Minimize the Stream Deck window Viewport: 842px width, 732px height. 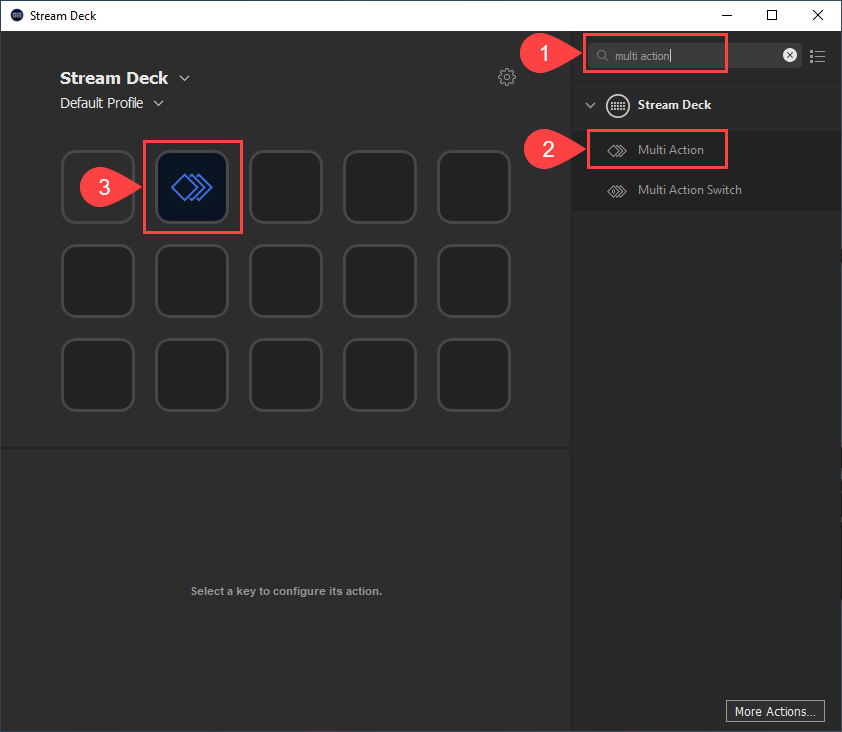727,15
